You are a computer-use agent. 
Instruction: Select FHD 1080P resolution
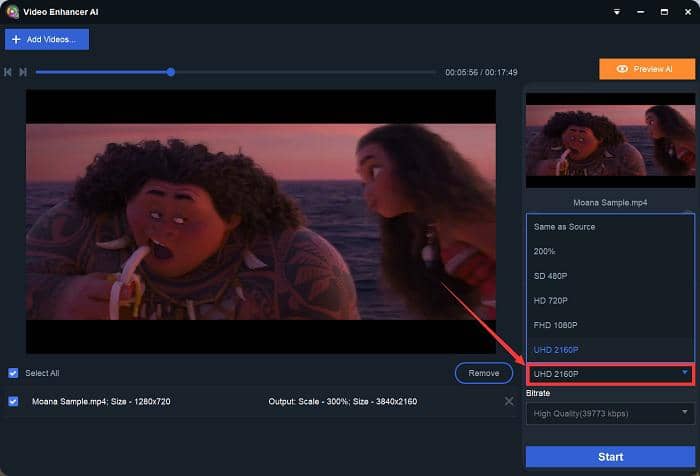610,325
